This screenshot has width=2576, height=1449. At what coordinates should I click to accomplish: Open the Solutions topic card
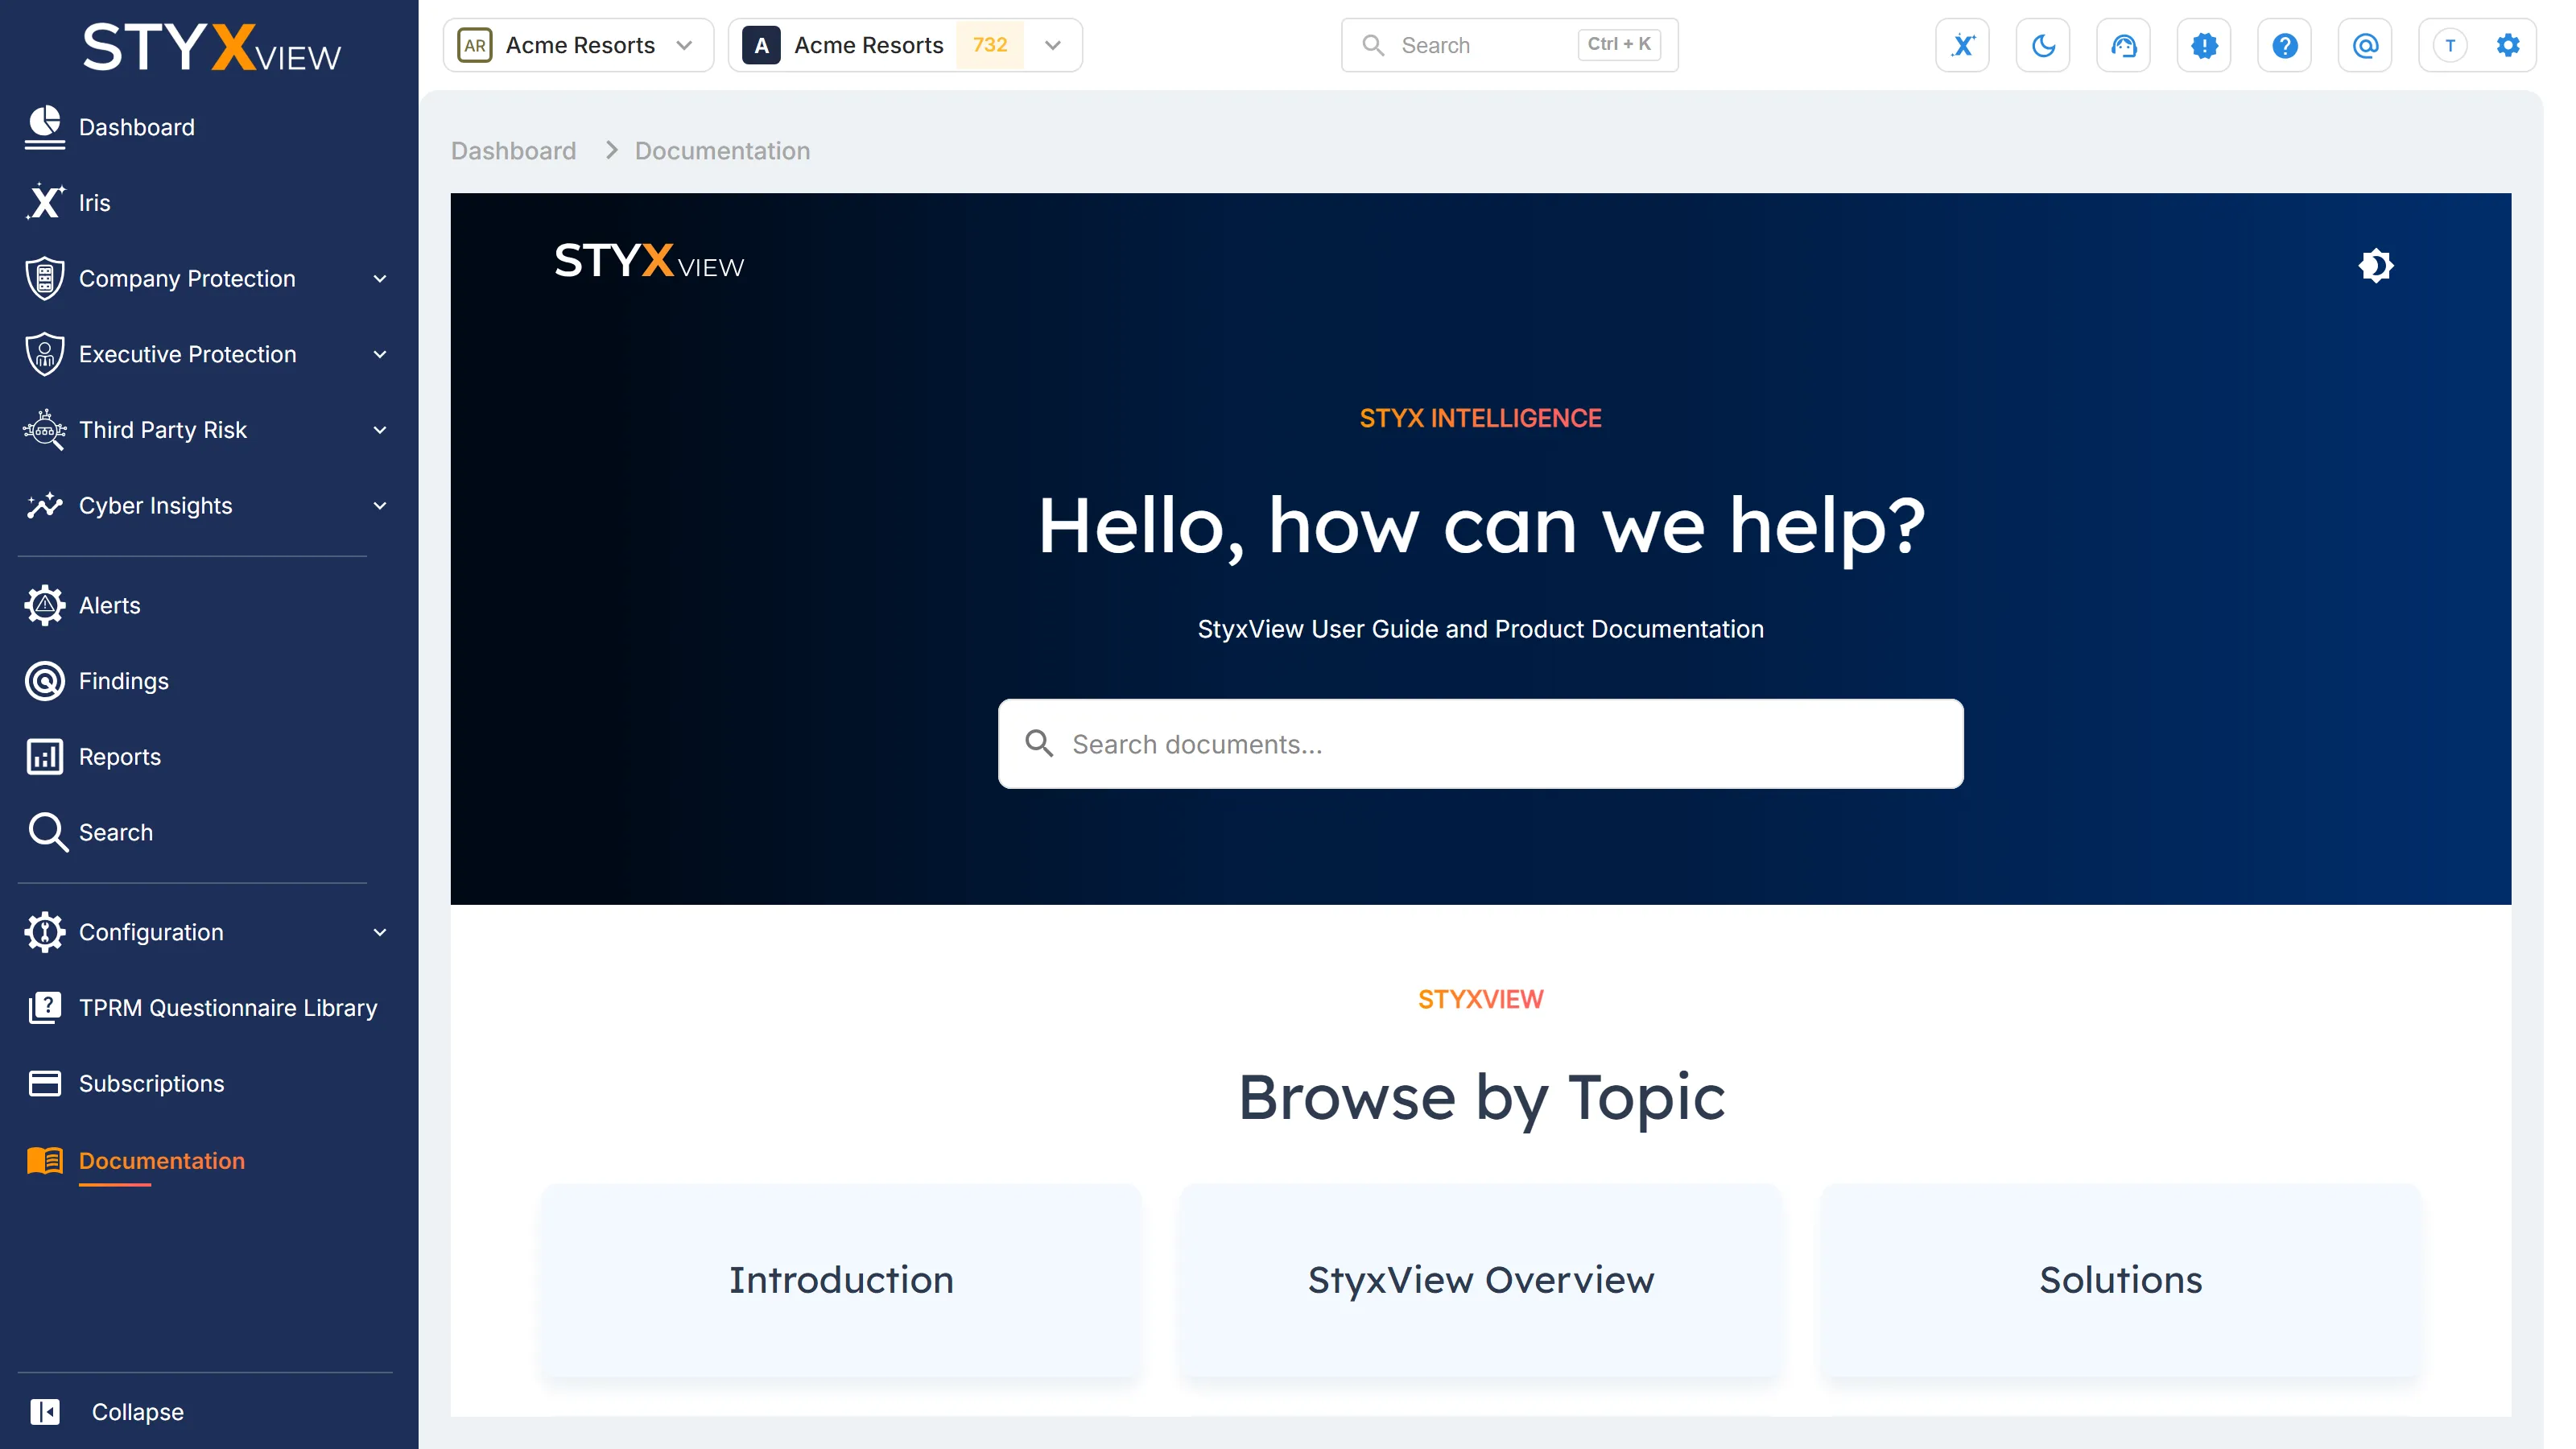(x=2121, y=1280)
